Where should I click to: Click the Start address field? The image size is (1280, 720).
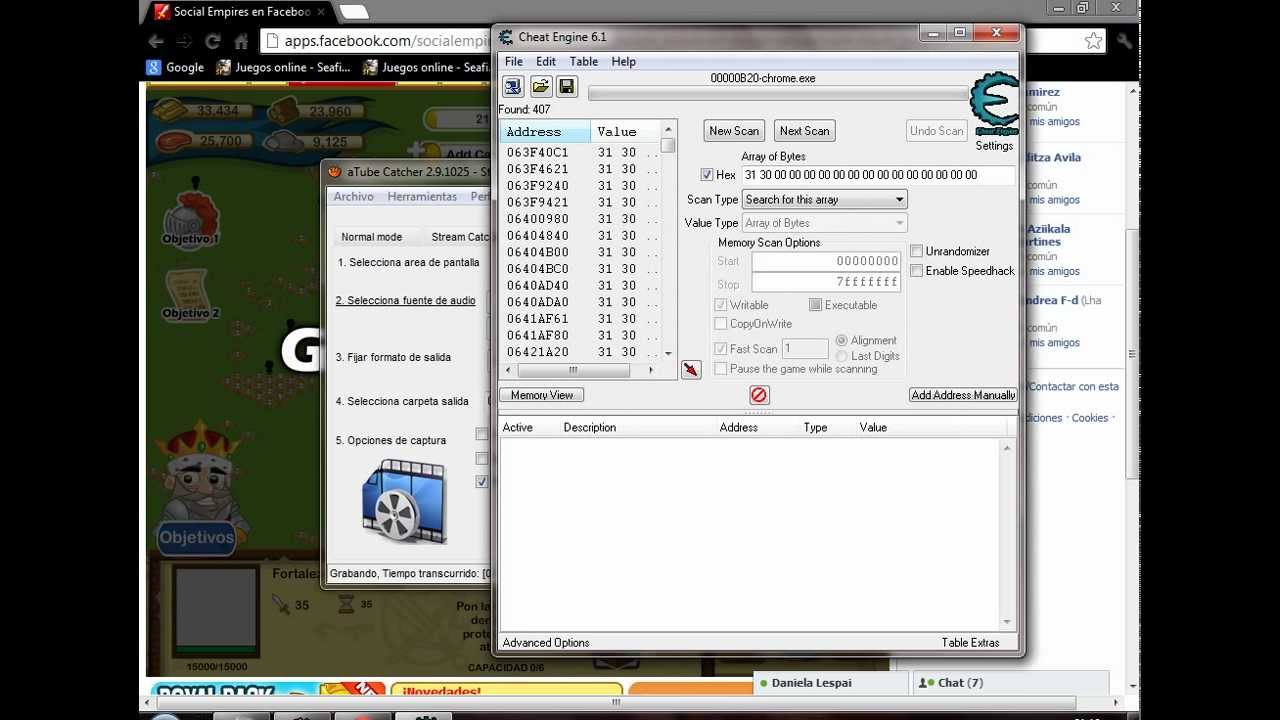point(826,262)
